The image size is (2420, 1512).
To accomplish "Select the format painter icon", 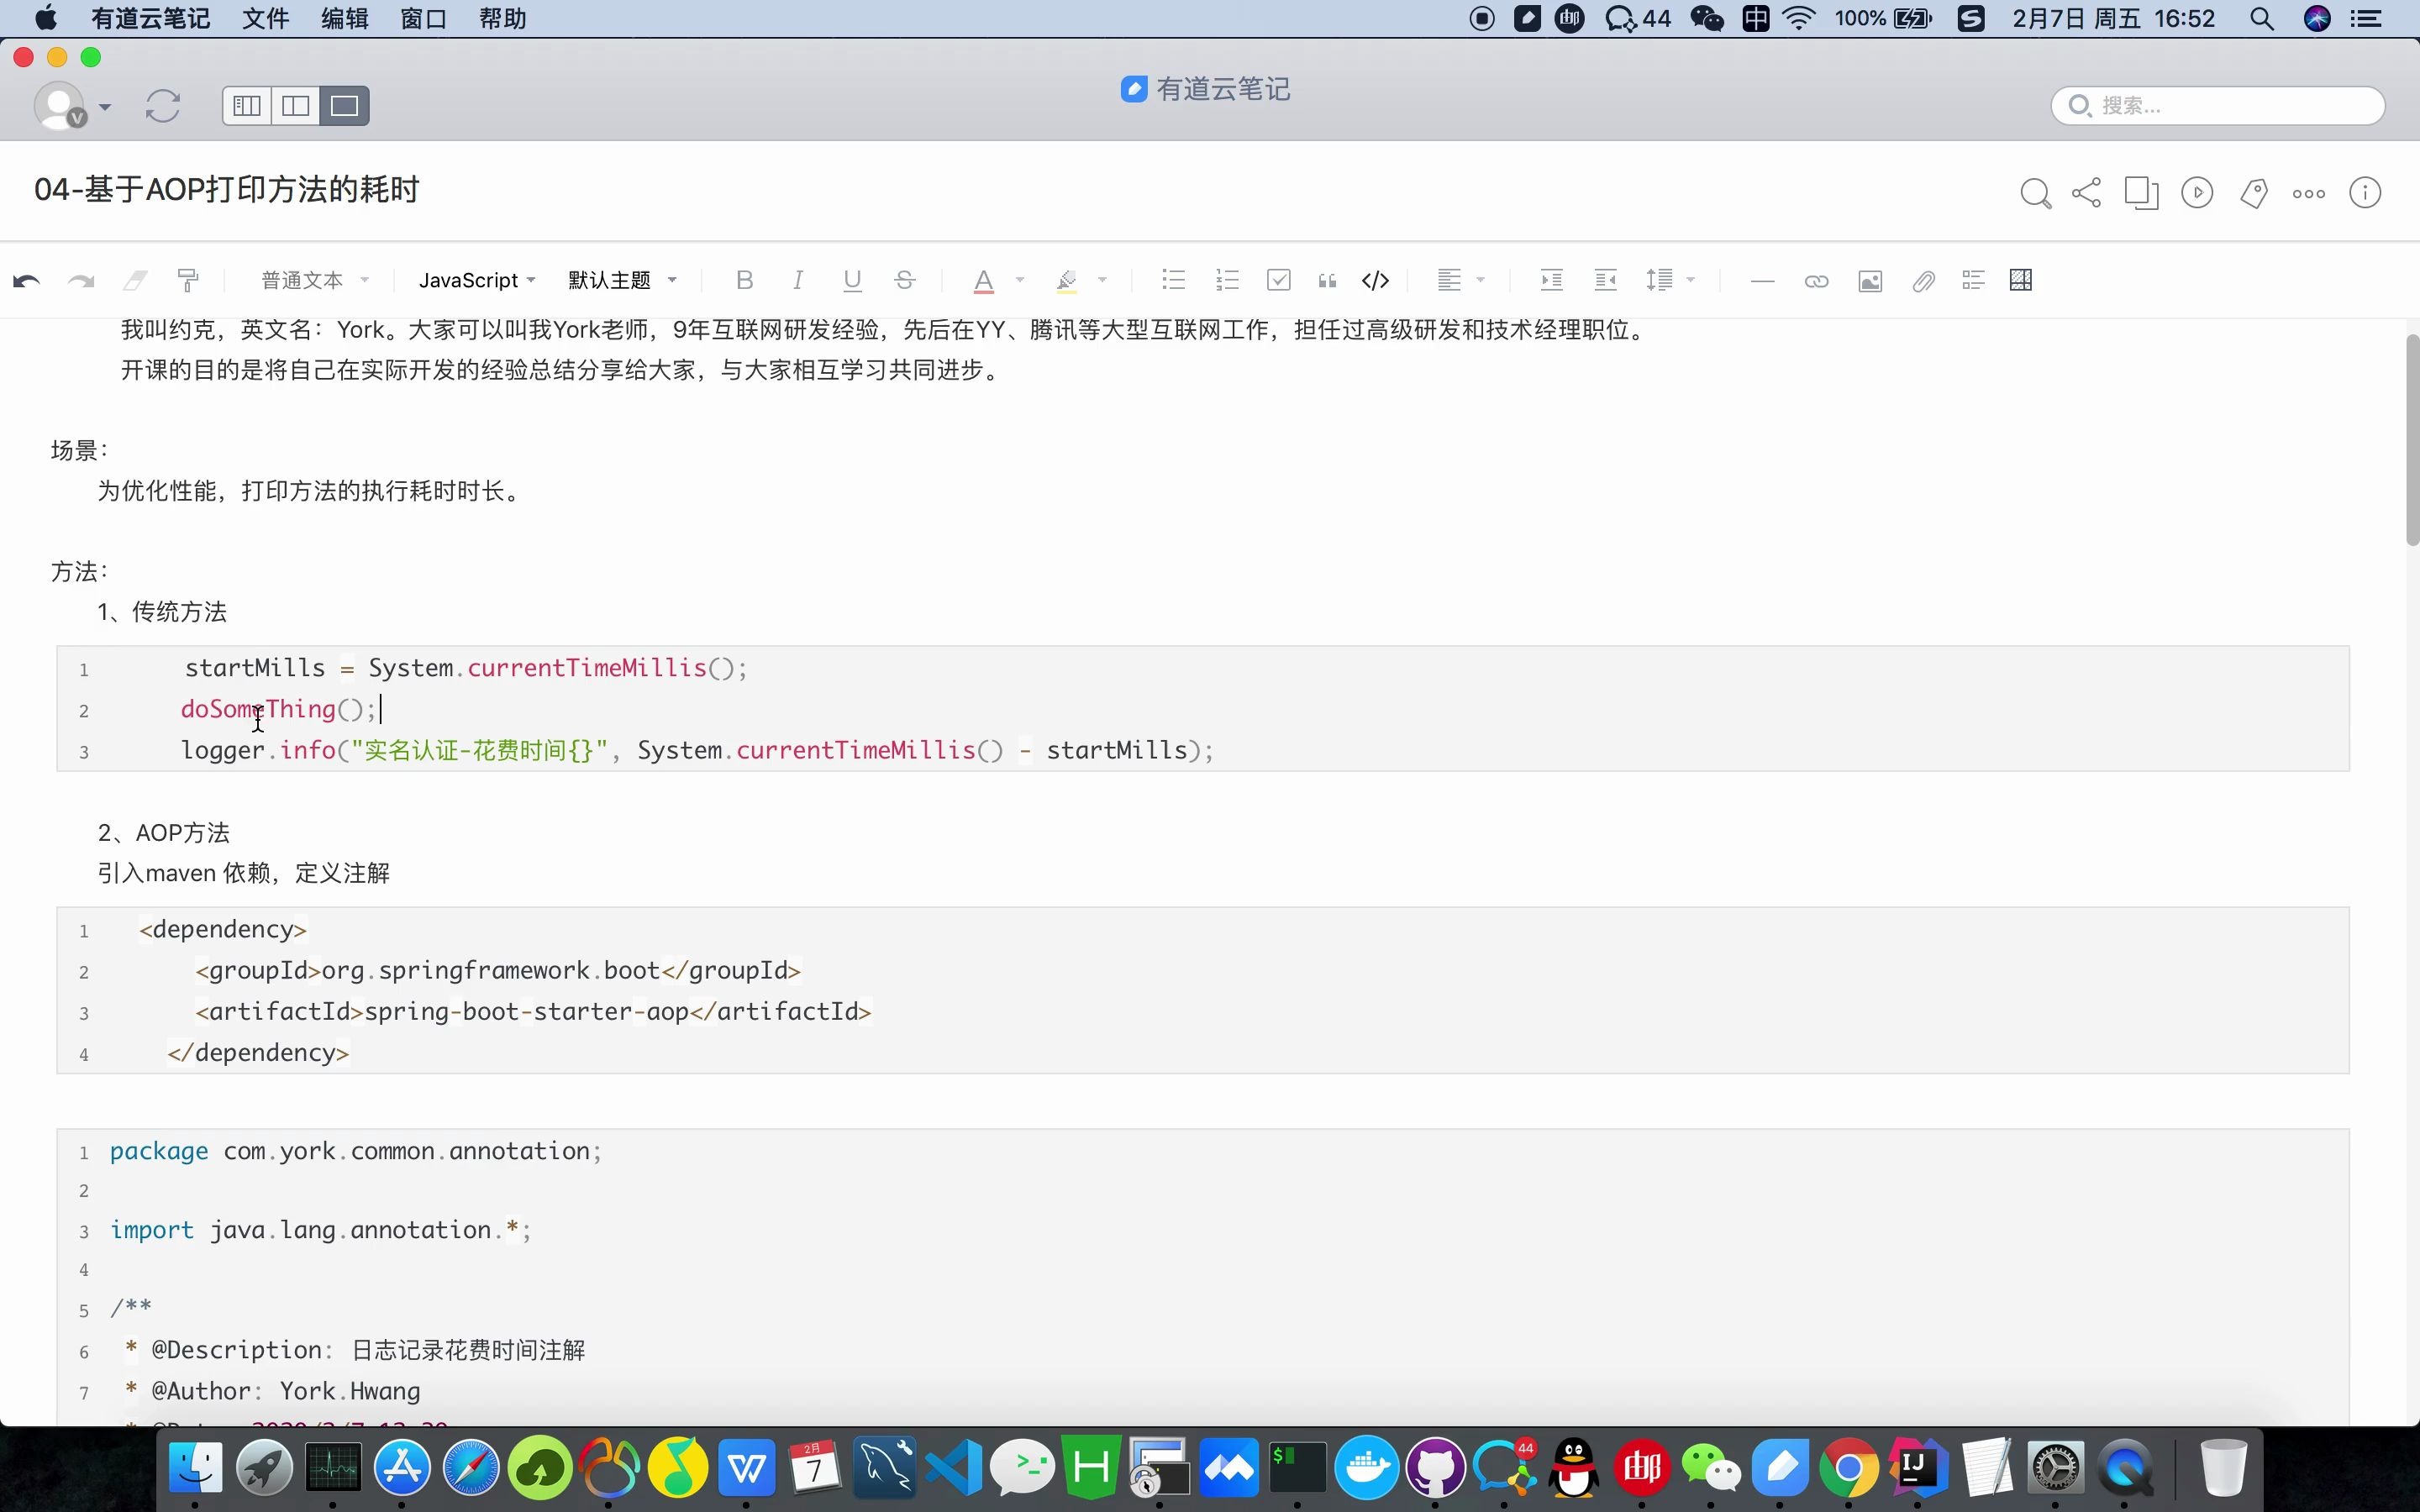I will [188, 281].
